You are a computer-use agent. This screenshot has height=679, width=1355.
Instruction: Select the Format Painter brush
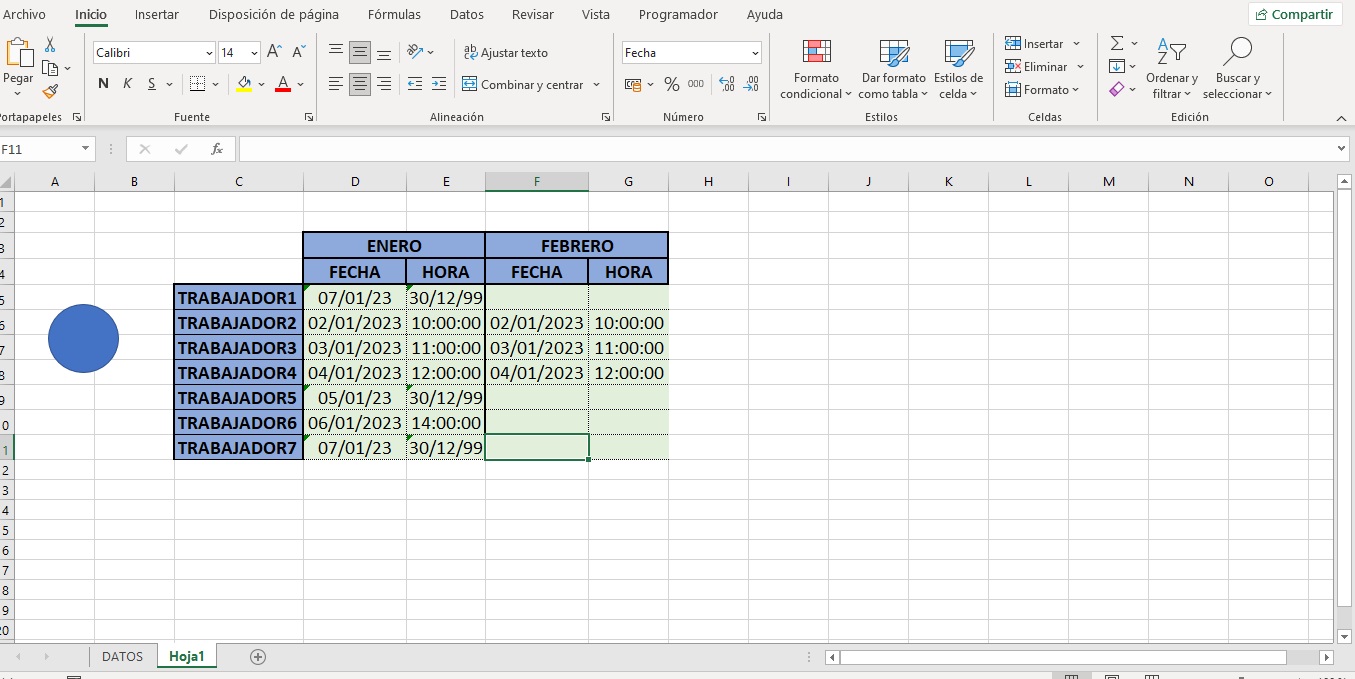(50, 91)
